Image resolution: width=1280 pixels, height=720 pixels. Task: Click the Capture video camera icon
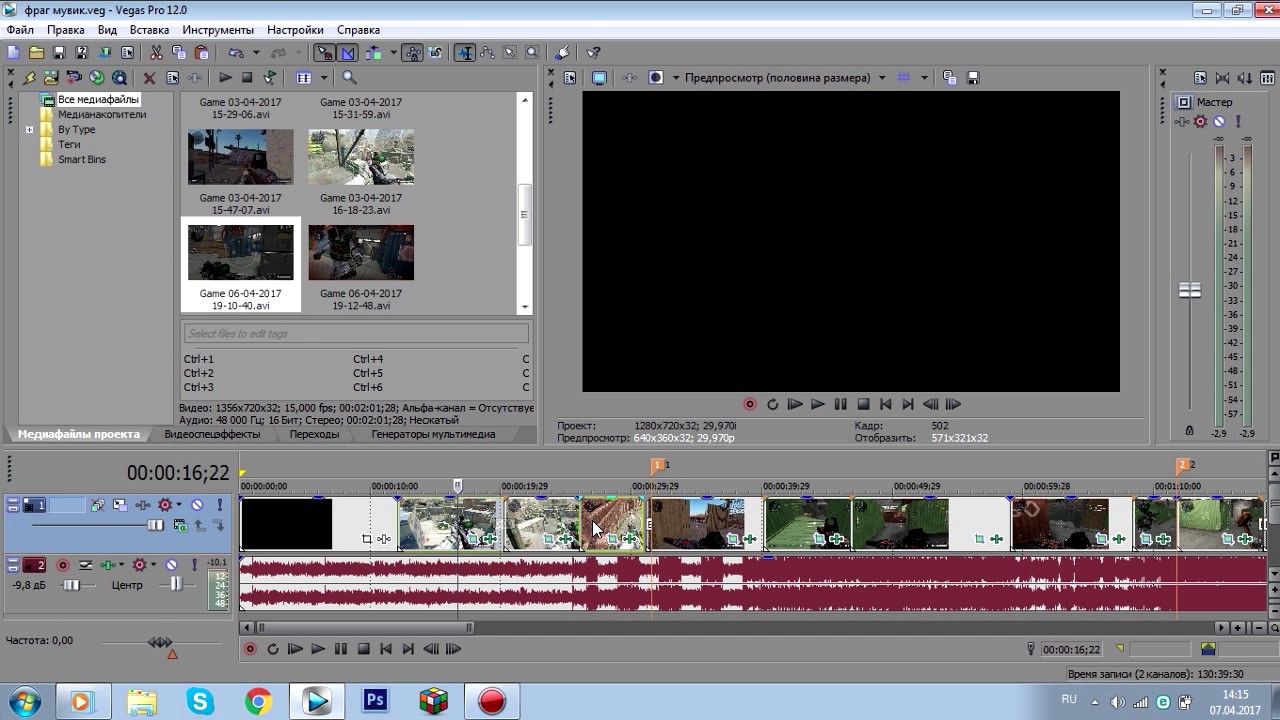73,77
